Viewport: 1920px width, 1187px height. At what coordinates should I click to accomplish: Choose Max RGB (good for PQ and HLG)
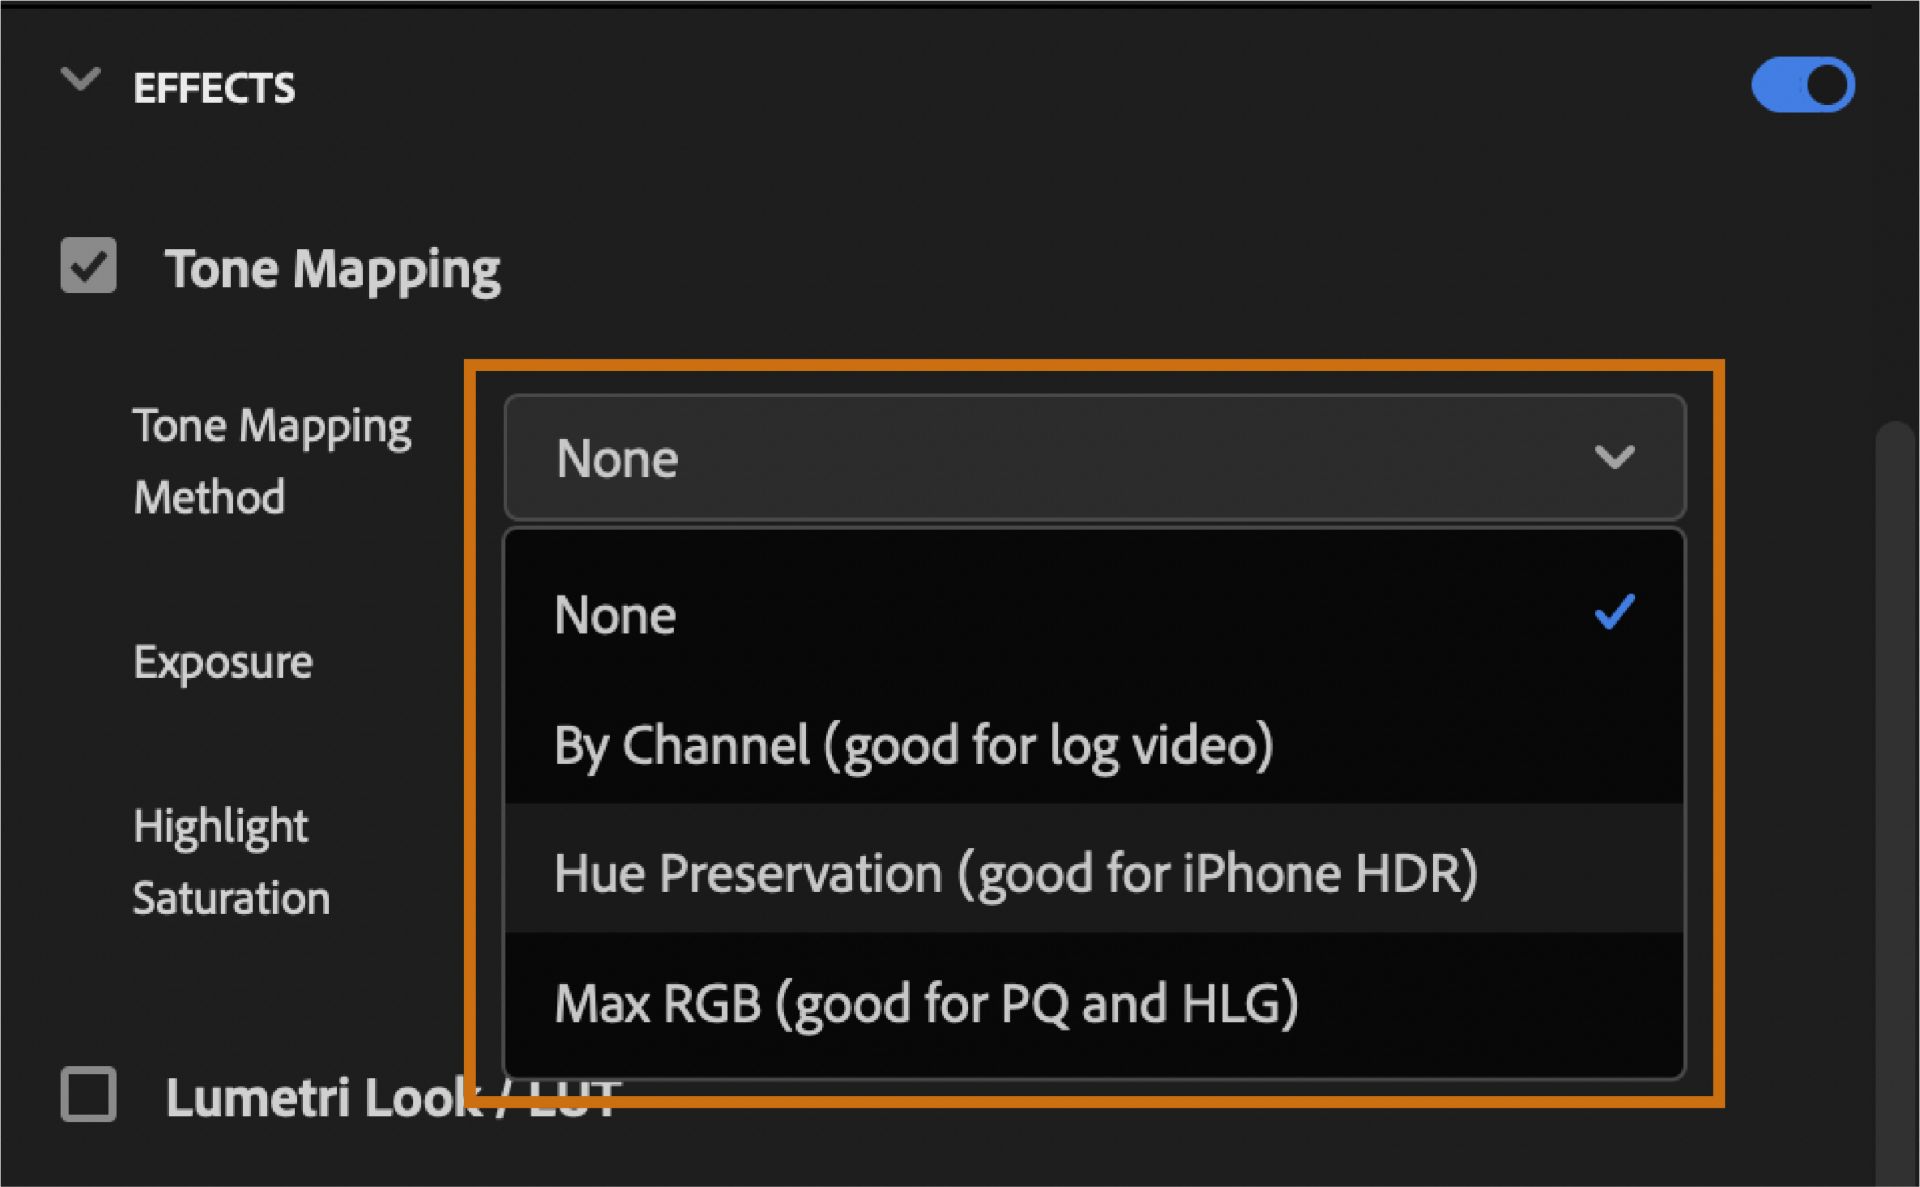pos(927,1004)
